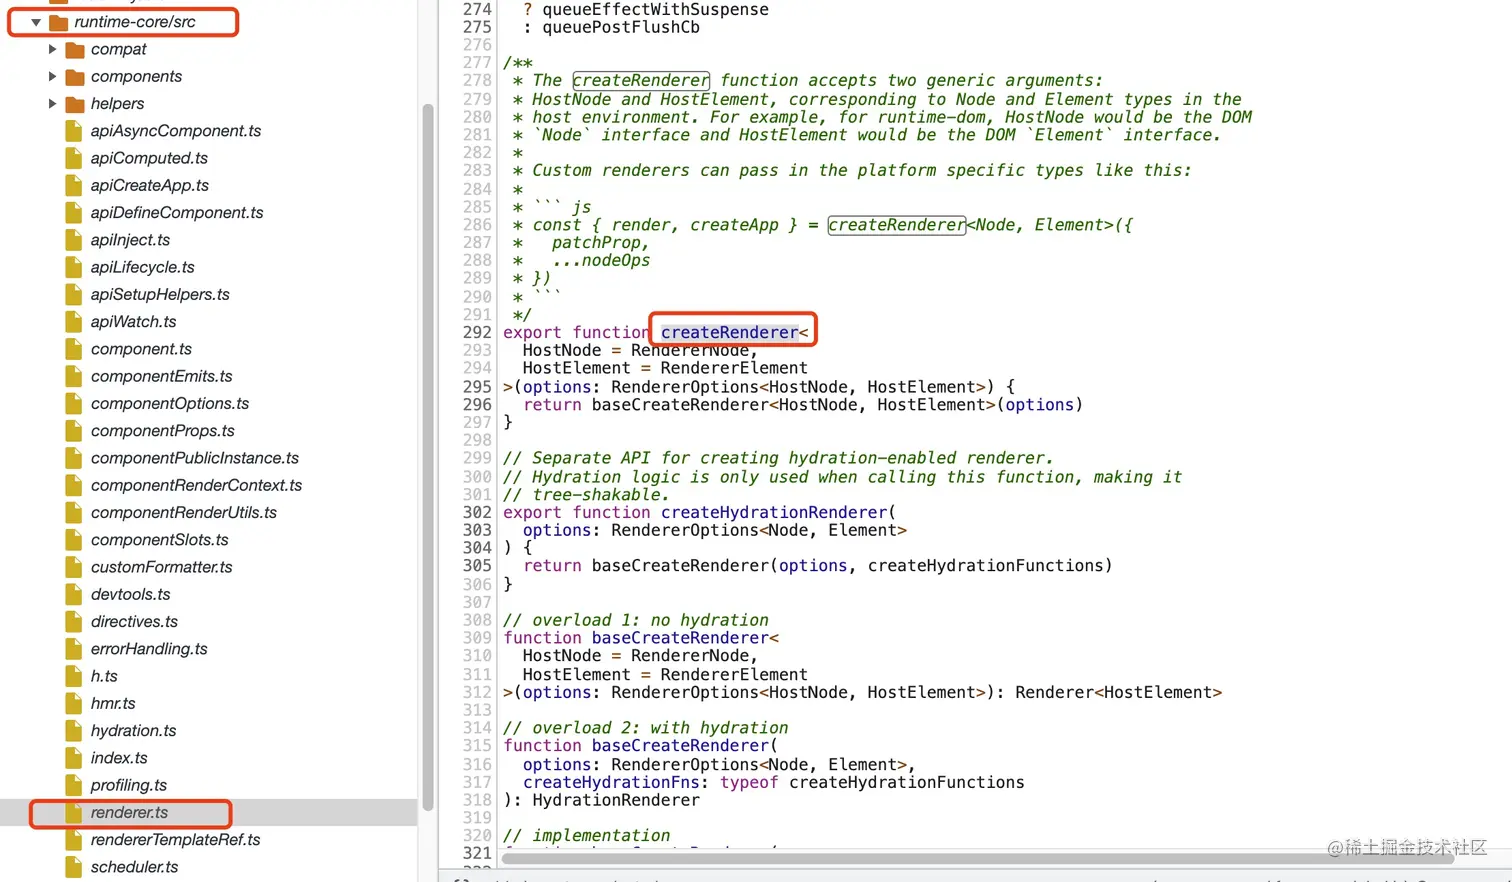Click the customFormatter.ts file icon
1512x882 pixels.
[x=73, y=567]
